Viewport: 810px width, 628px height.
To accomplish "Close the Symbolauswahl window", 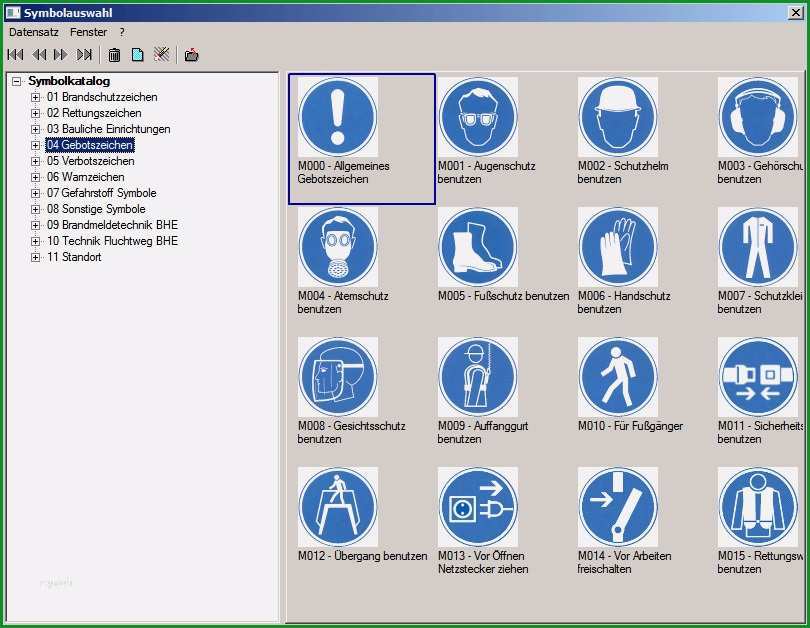I will tap(796, 12).
